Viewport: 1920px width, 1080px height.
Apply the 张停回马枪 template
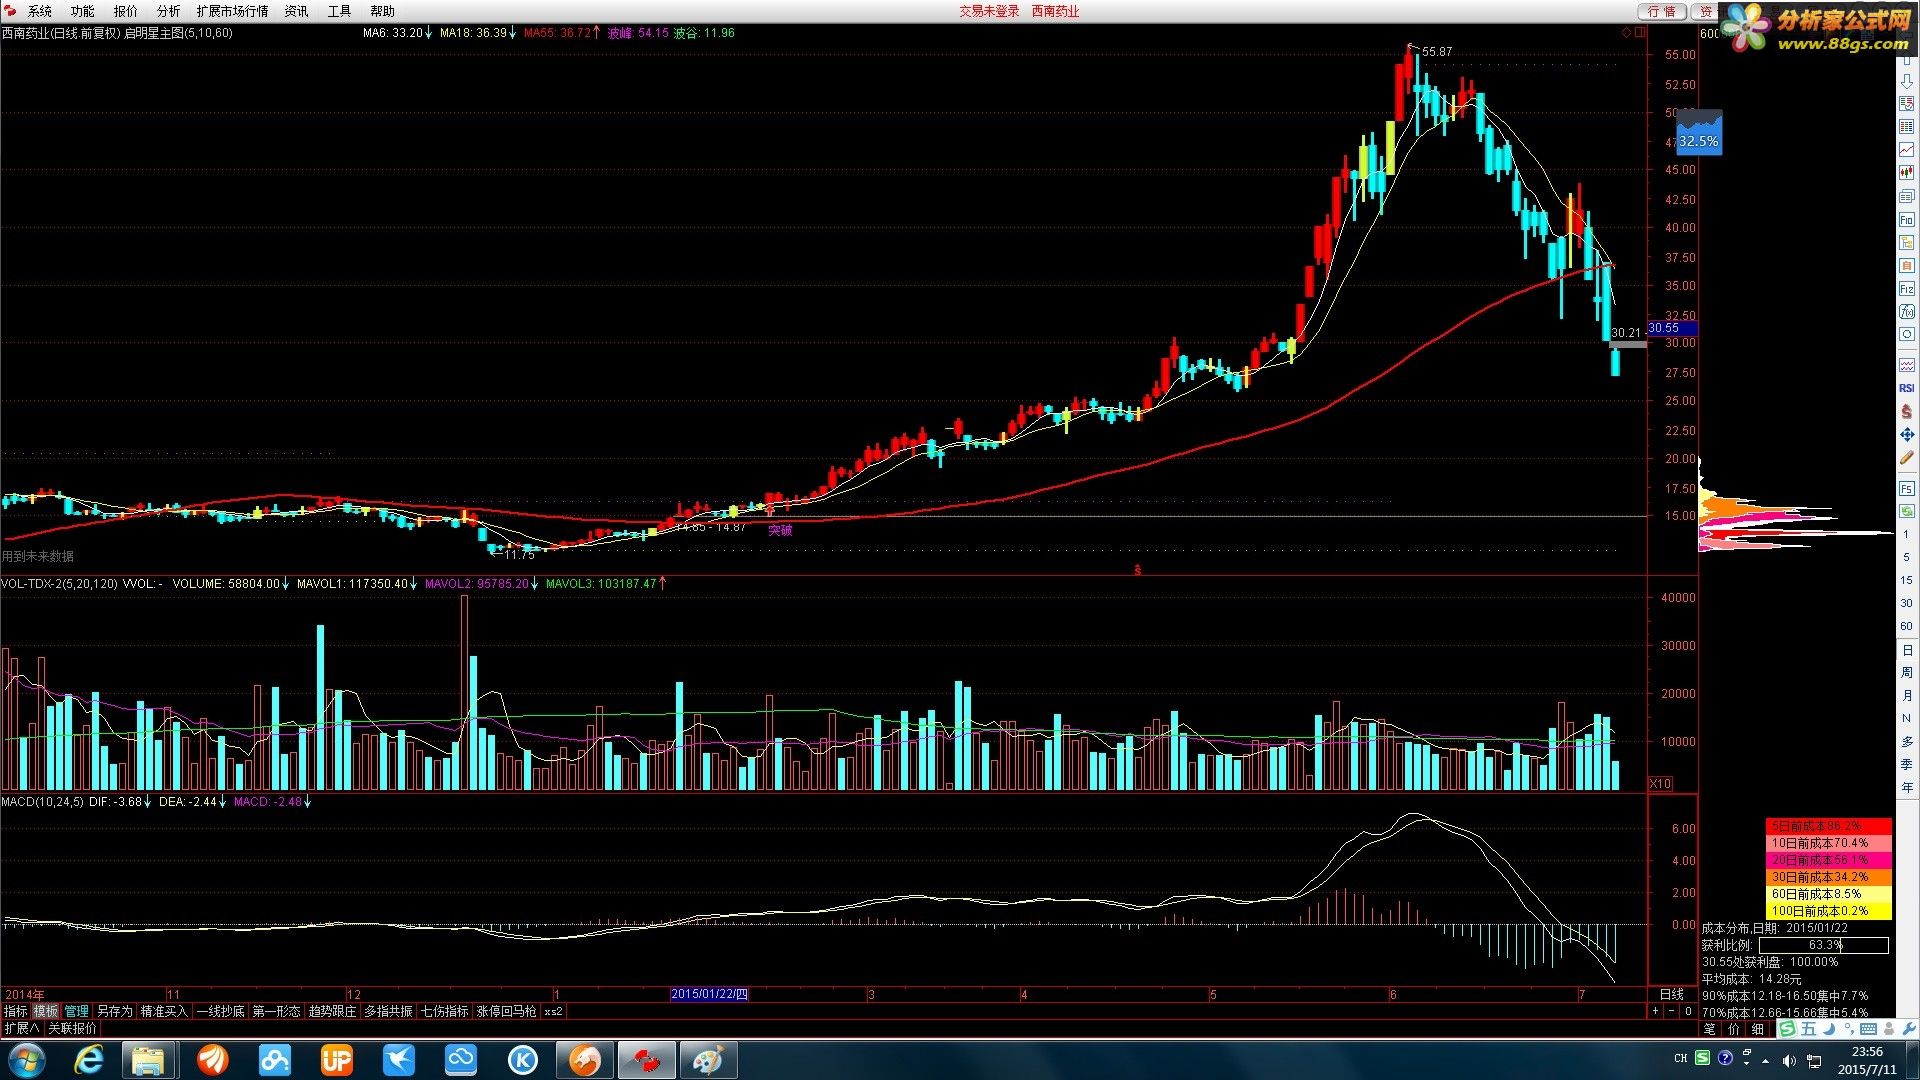506,1011
